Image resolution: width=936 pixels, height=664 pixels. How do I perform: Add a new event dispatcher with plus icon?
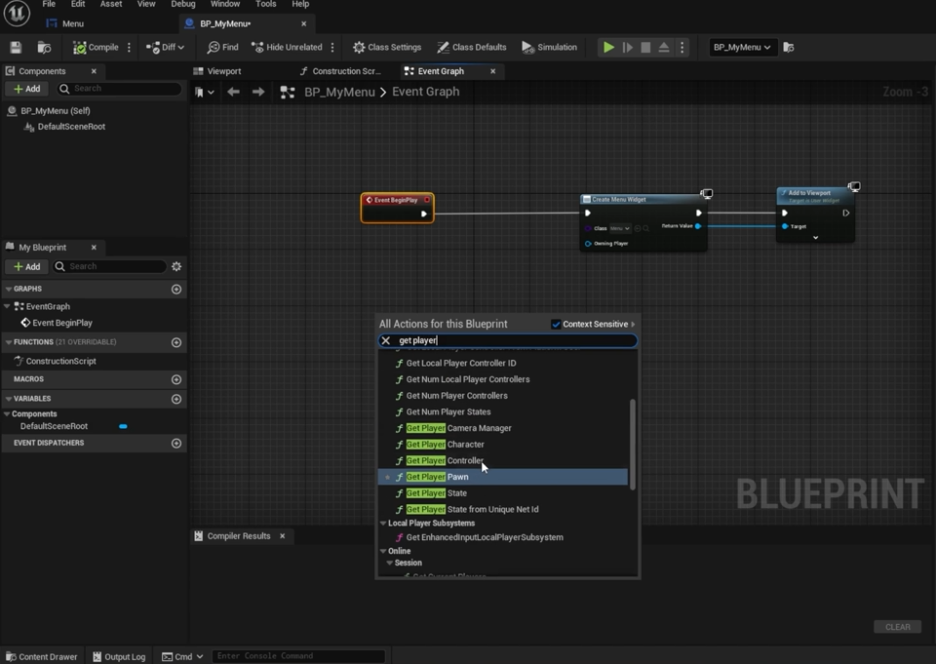coord(176,443)
